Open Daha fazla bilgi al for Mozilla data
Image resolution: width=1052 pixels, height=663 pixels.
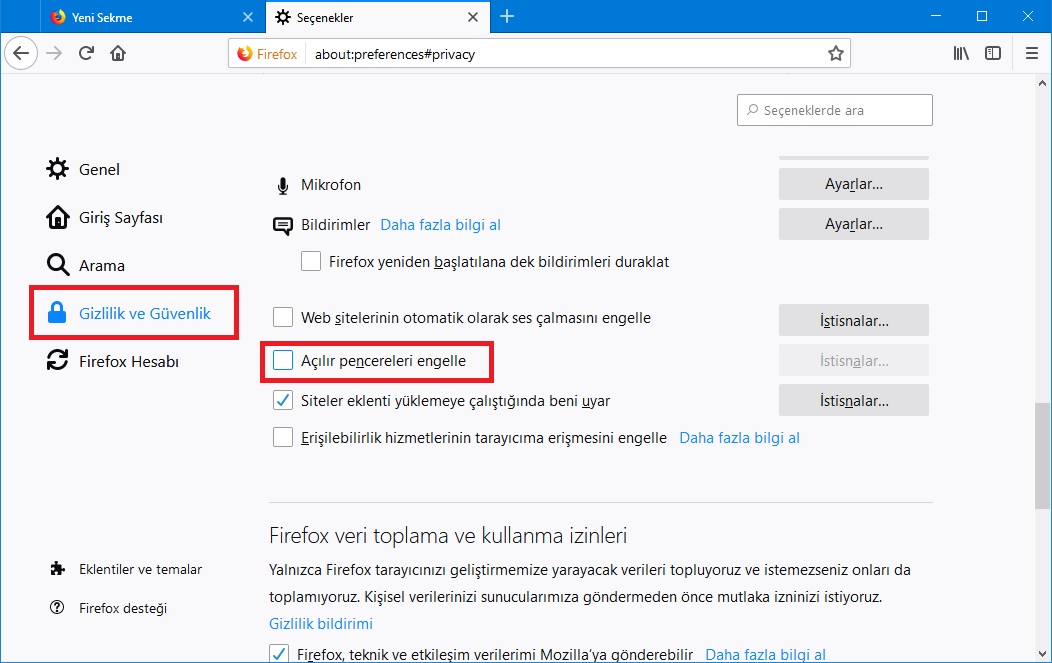(x=766, y=654)
